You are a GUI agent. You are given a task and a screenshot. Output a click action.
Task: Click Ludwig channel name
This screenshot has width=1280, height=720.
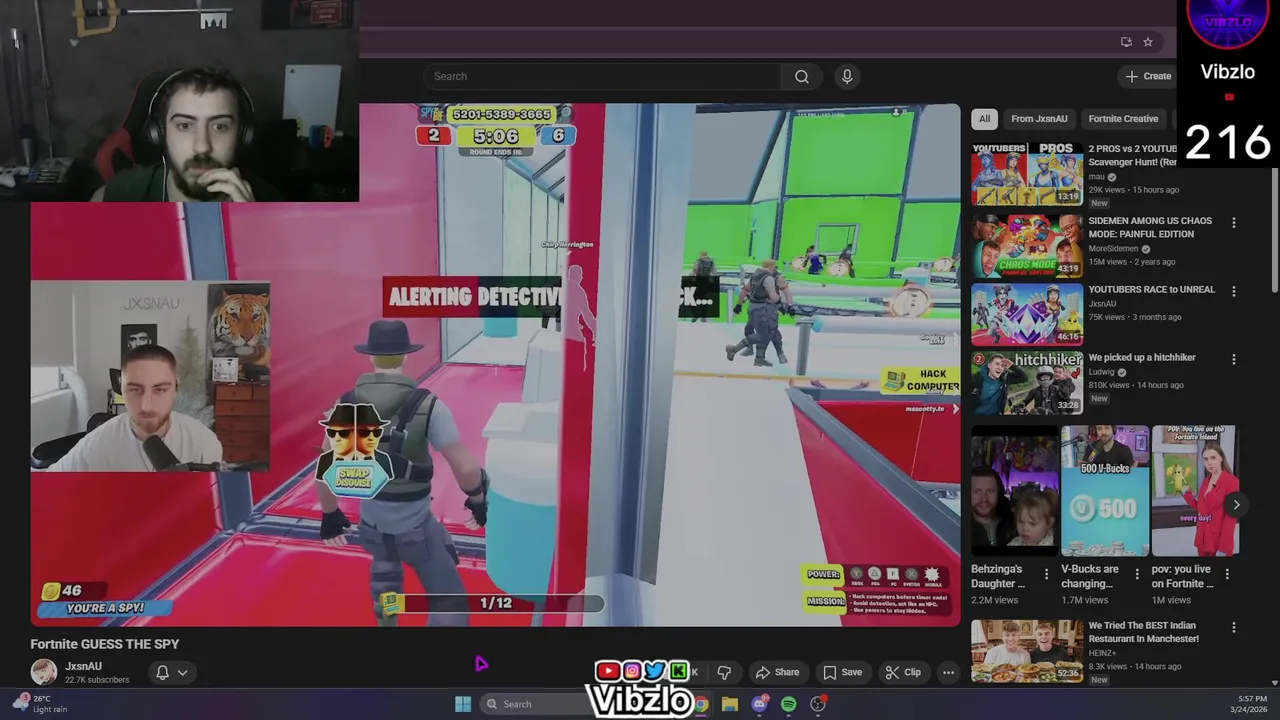click(1102, 372)
